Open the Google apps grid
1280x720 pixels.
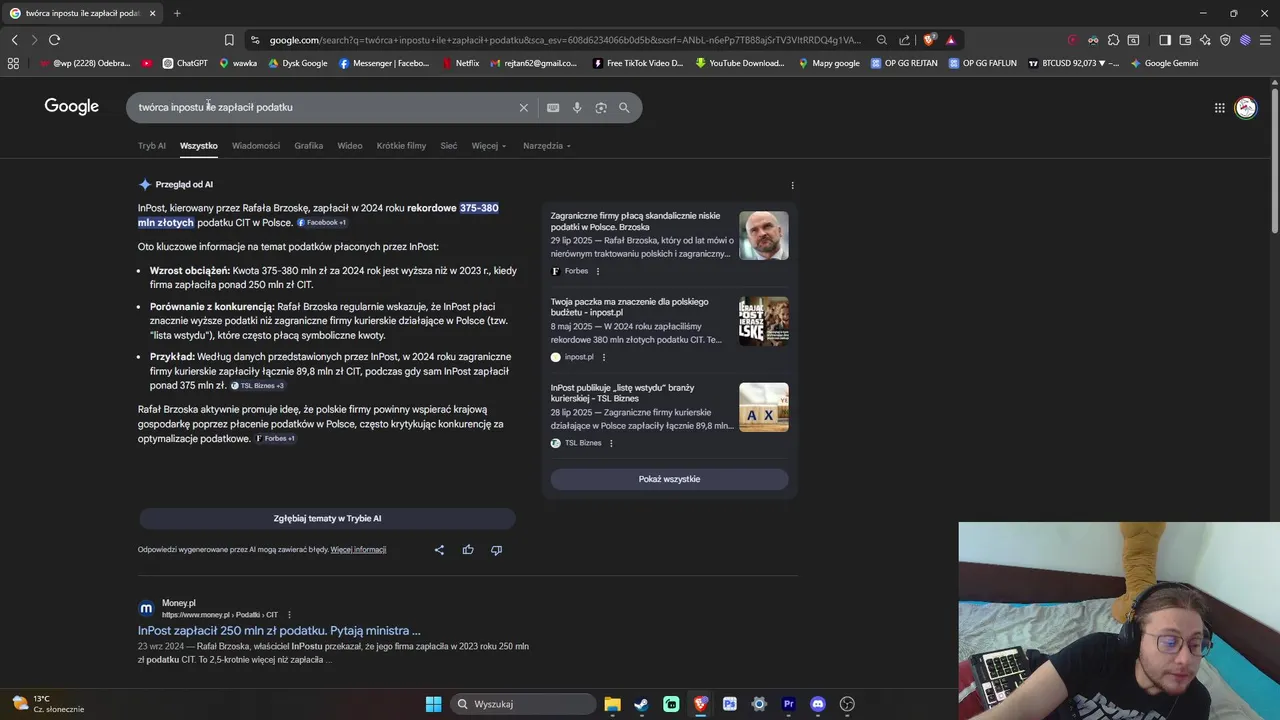point(1219,107)
